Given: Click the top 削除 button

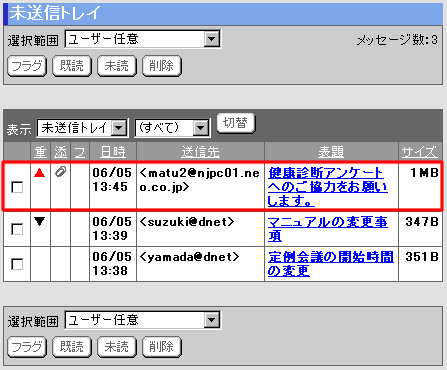Looking at the screenshot, I should [162, 66].
